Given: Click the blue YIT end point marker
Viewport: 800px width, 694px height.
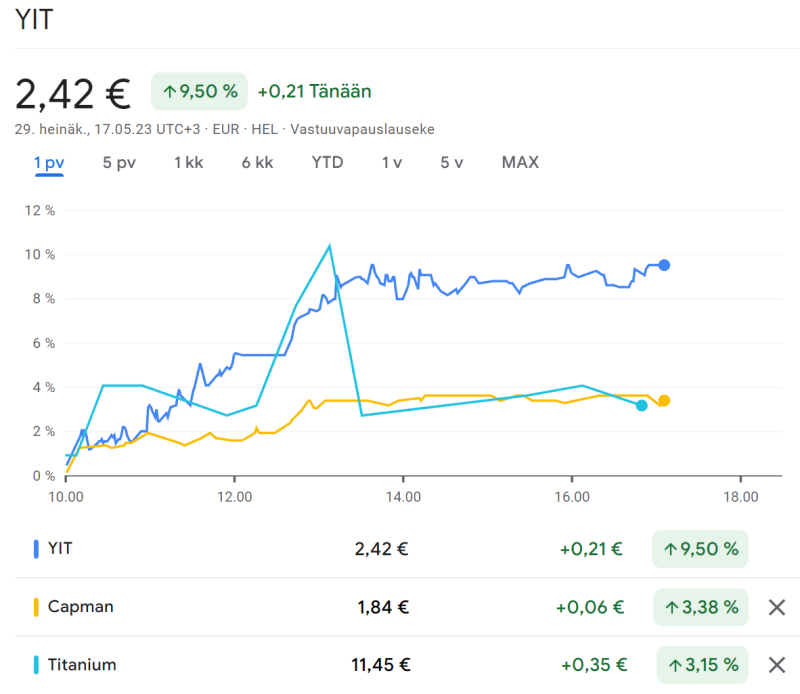Looking at the screenshot, I should 664,265.
